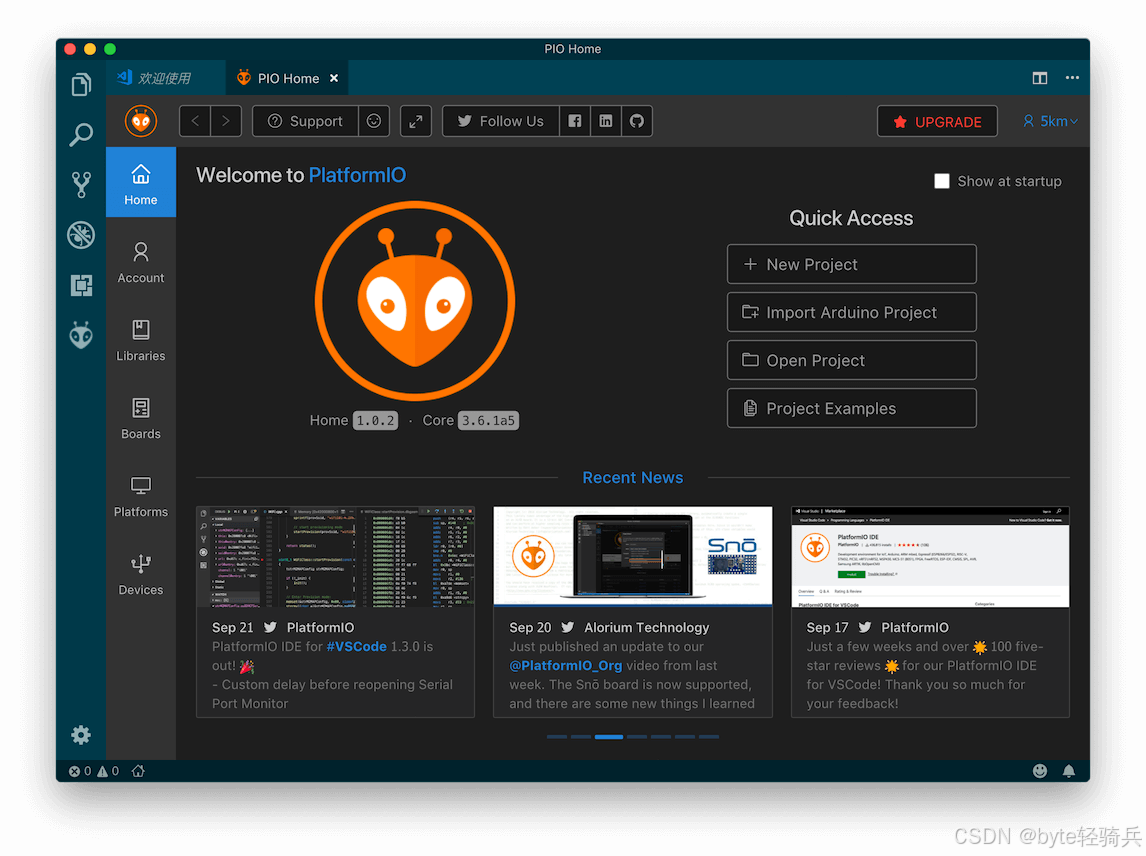Open the Sep 21 debugger screenshot thumbnail
The image size is (1146, 856).
point(335,556)
